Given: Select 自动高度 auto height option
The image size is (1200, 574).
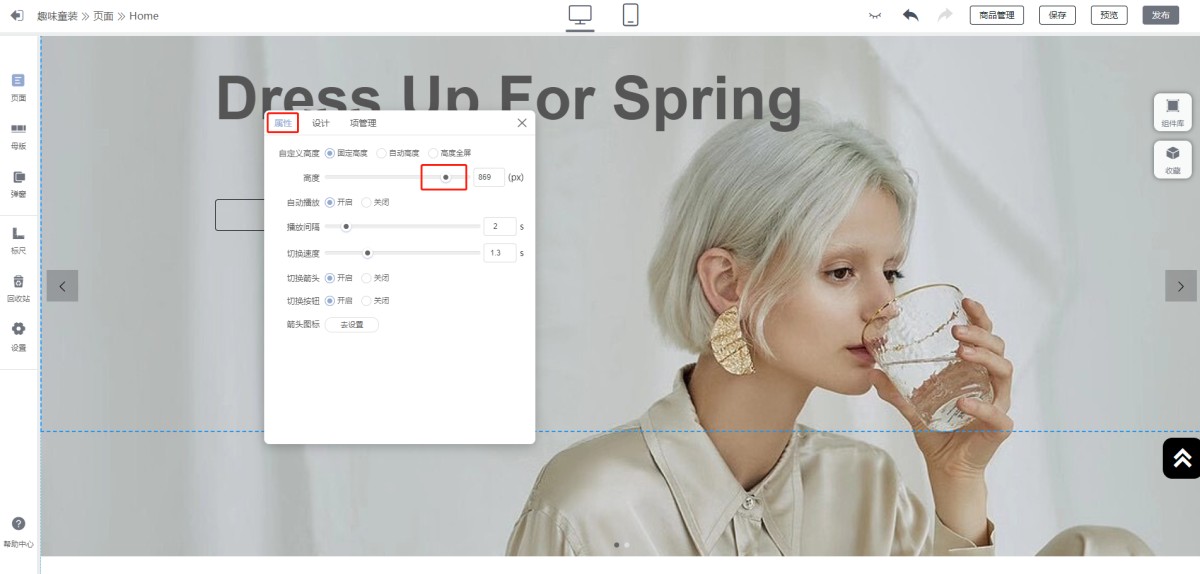Looking at the screenshot, I should point(382,153).
